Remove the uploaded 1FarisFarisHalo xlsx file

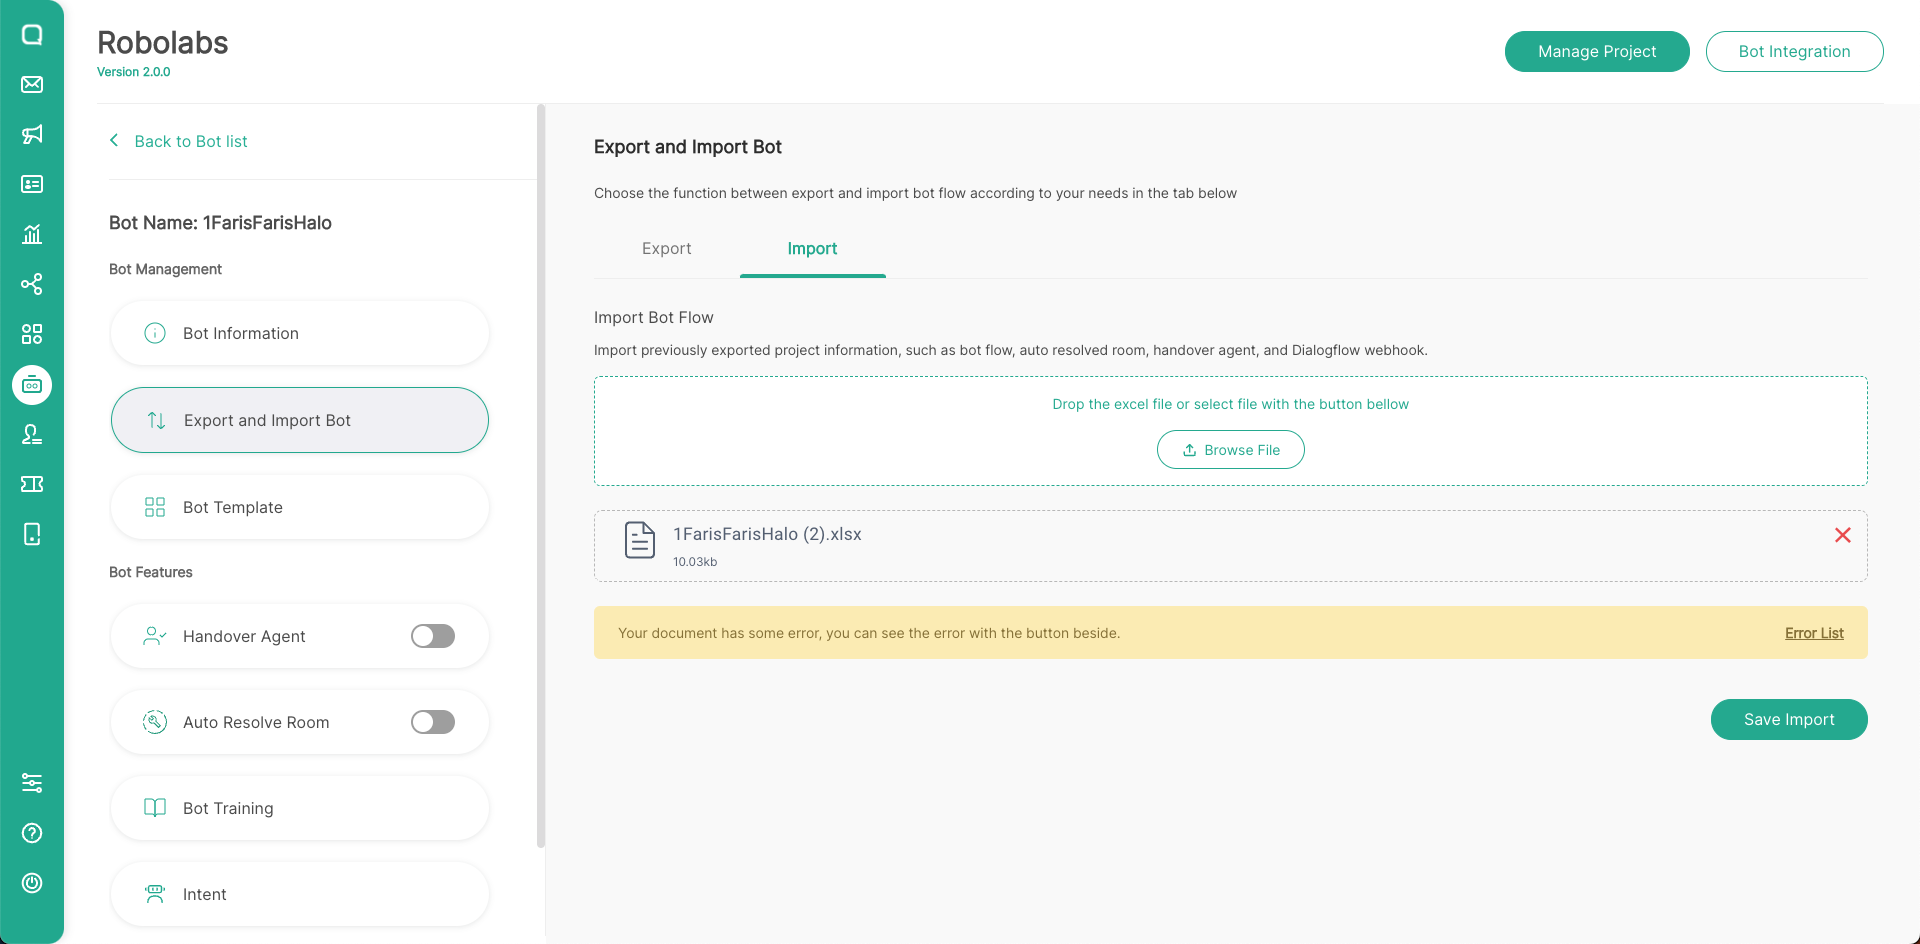(x=1842, y=535)
